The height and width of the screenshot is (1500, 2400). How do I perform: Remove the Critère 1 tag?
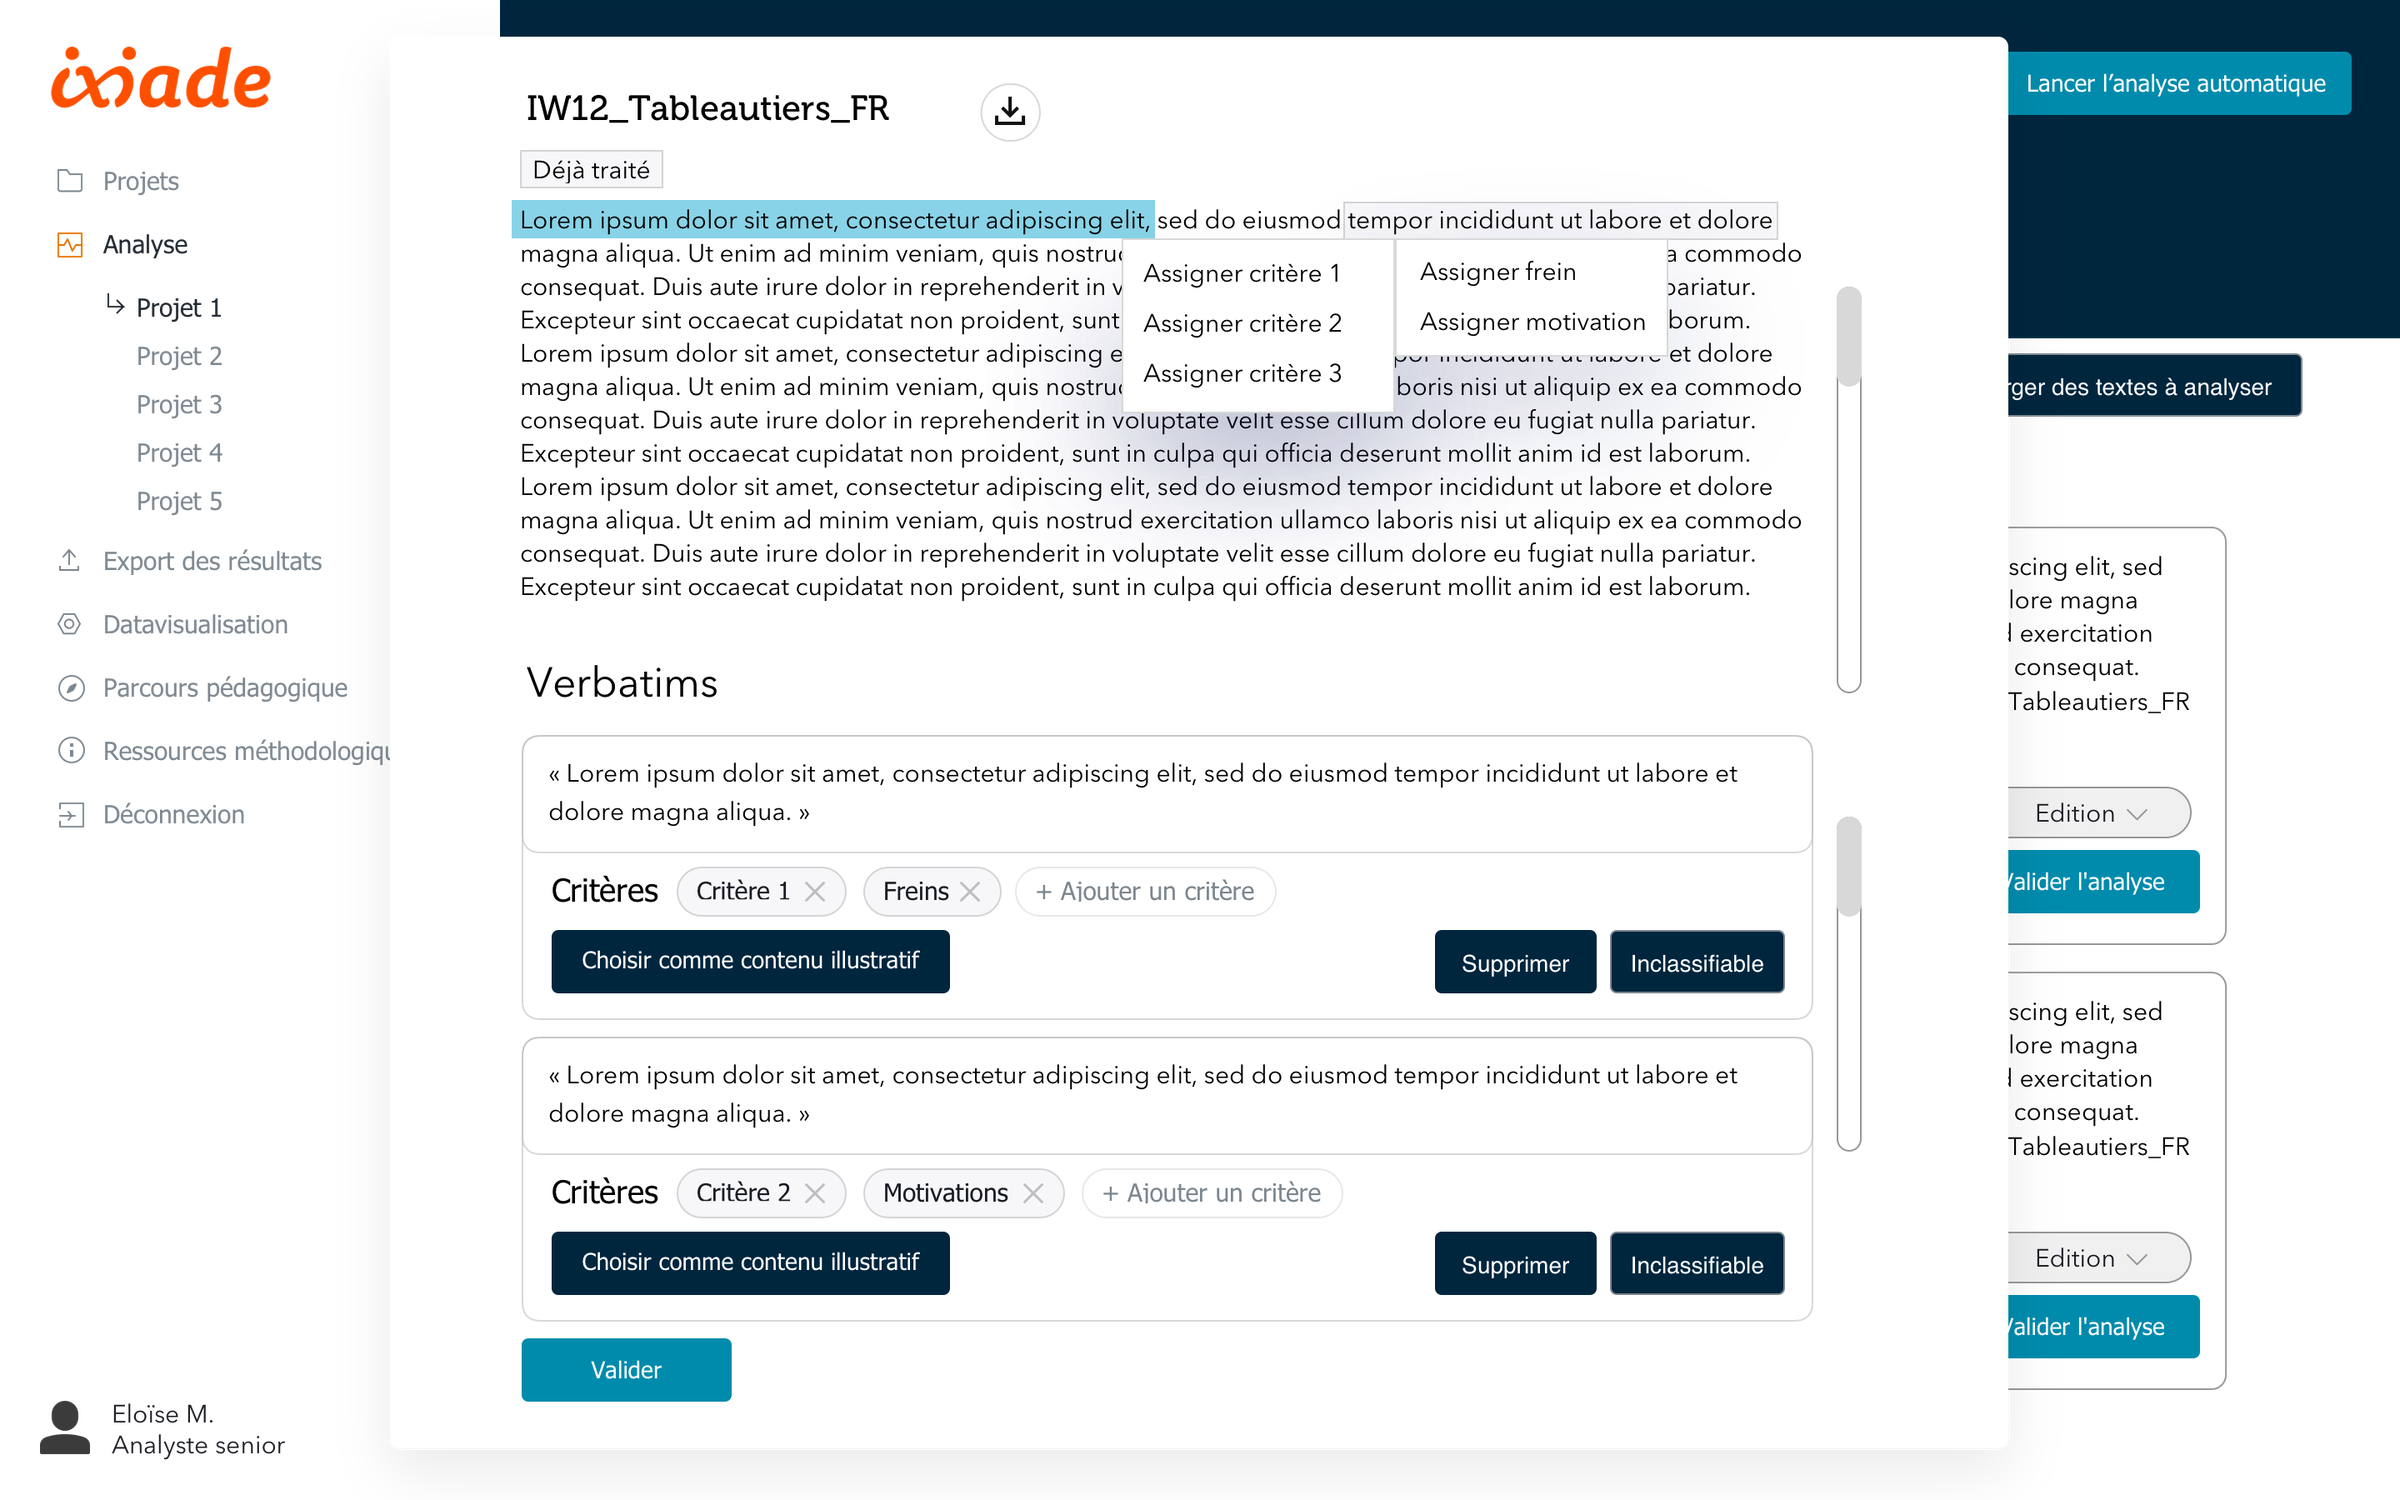(815, 891)
